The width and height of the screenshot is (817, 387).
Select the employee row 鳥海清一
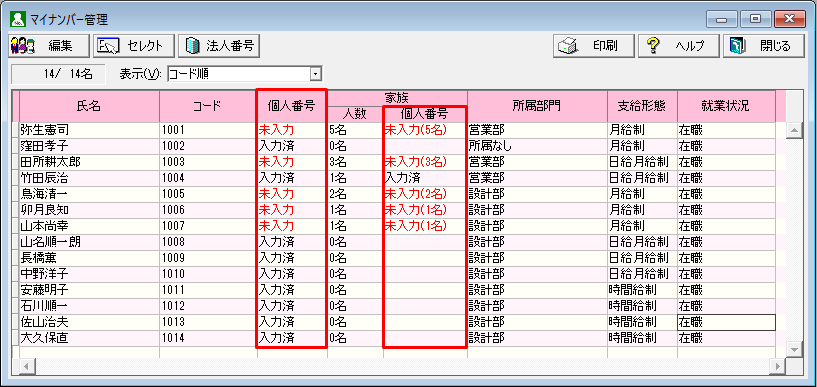[x=398, y=194]
